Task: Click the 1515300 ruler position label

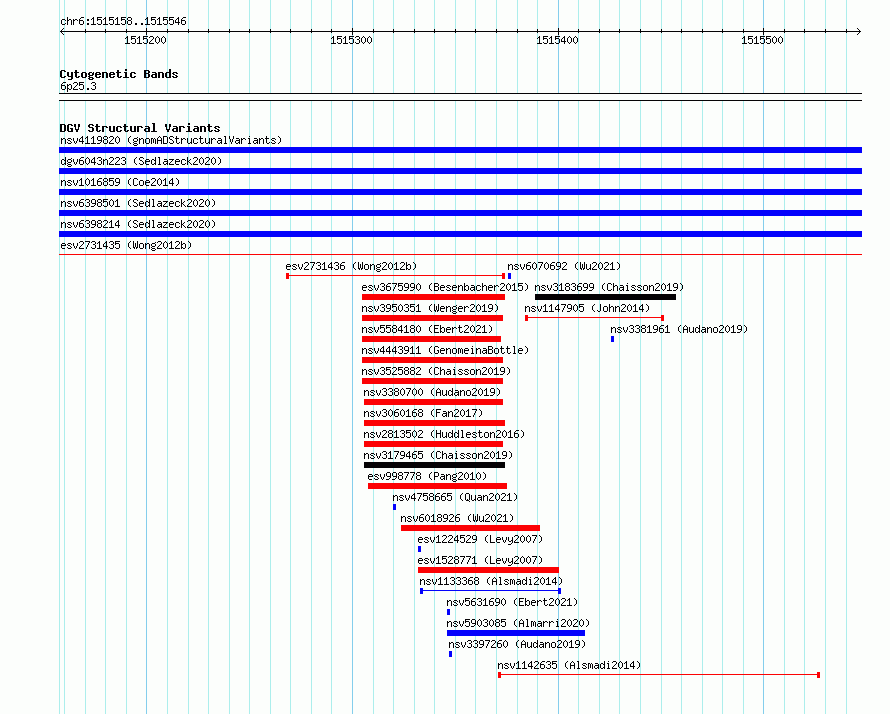Action: point(351,40)
